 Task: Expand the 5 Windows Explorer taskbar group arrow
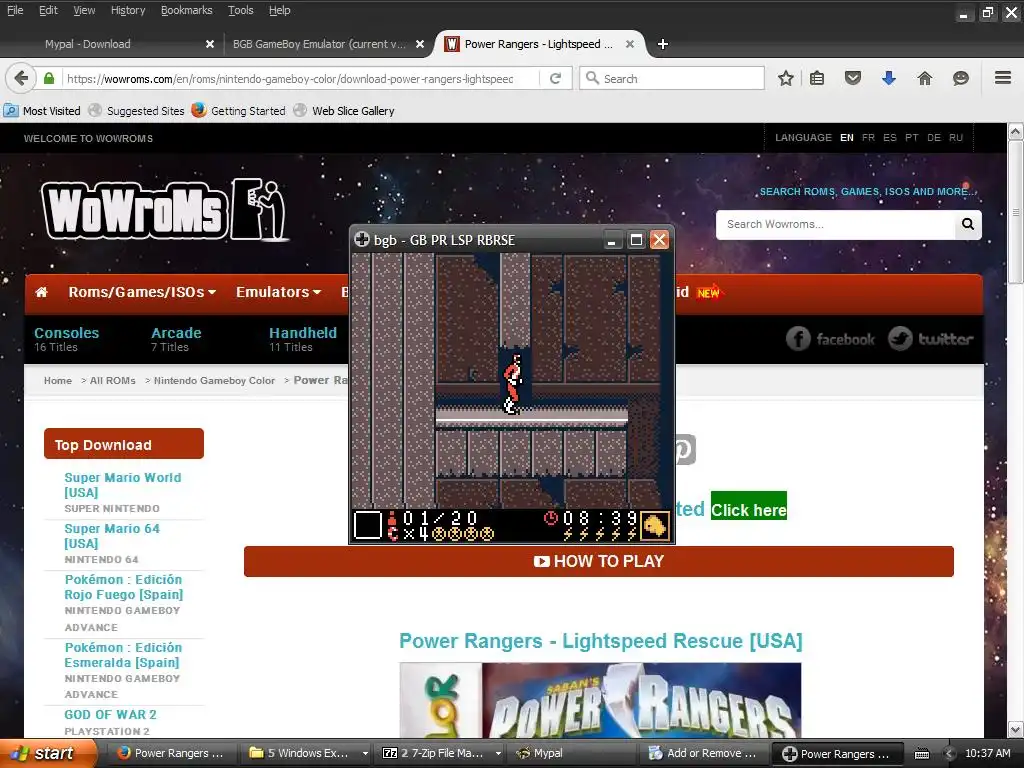coord(365,753)
